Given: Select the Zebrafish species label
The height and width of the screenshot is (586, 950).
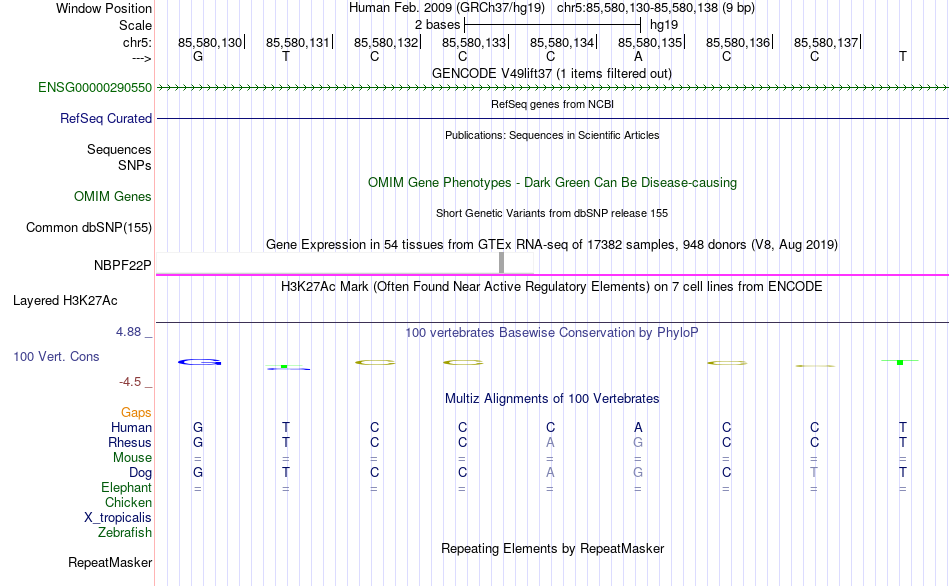Looking at the screenshot, I should coord(125,533).
